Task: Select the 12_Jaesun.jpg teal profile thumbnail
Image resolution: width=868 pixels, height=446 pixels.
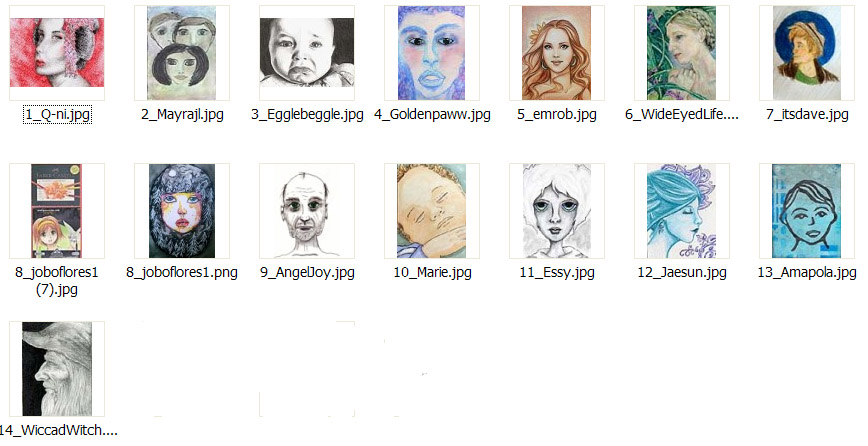Action: (x=681, y=211)
